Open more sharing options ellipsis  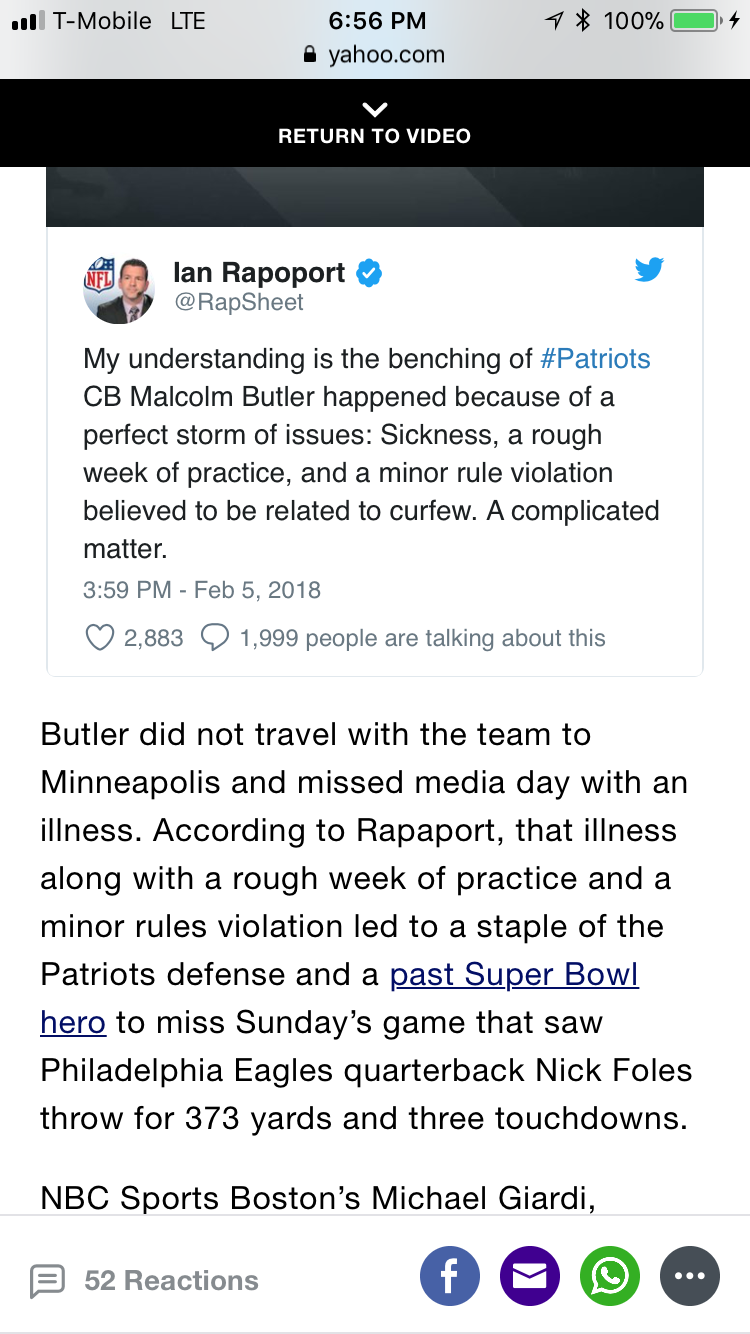(690, 1277)
